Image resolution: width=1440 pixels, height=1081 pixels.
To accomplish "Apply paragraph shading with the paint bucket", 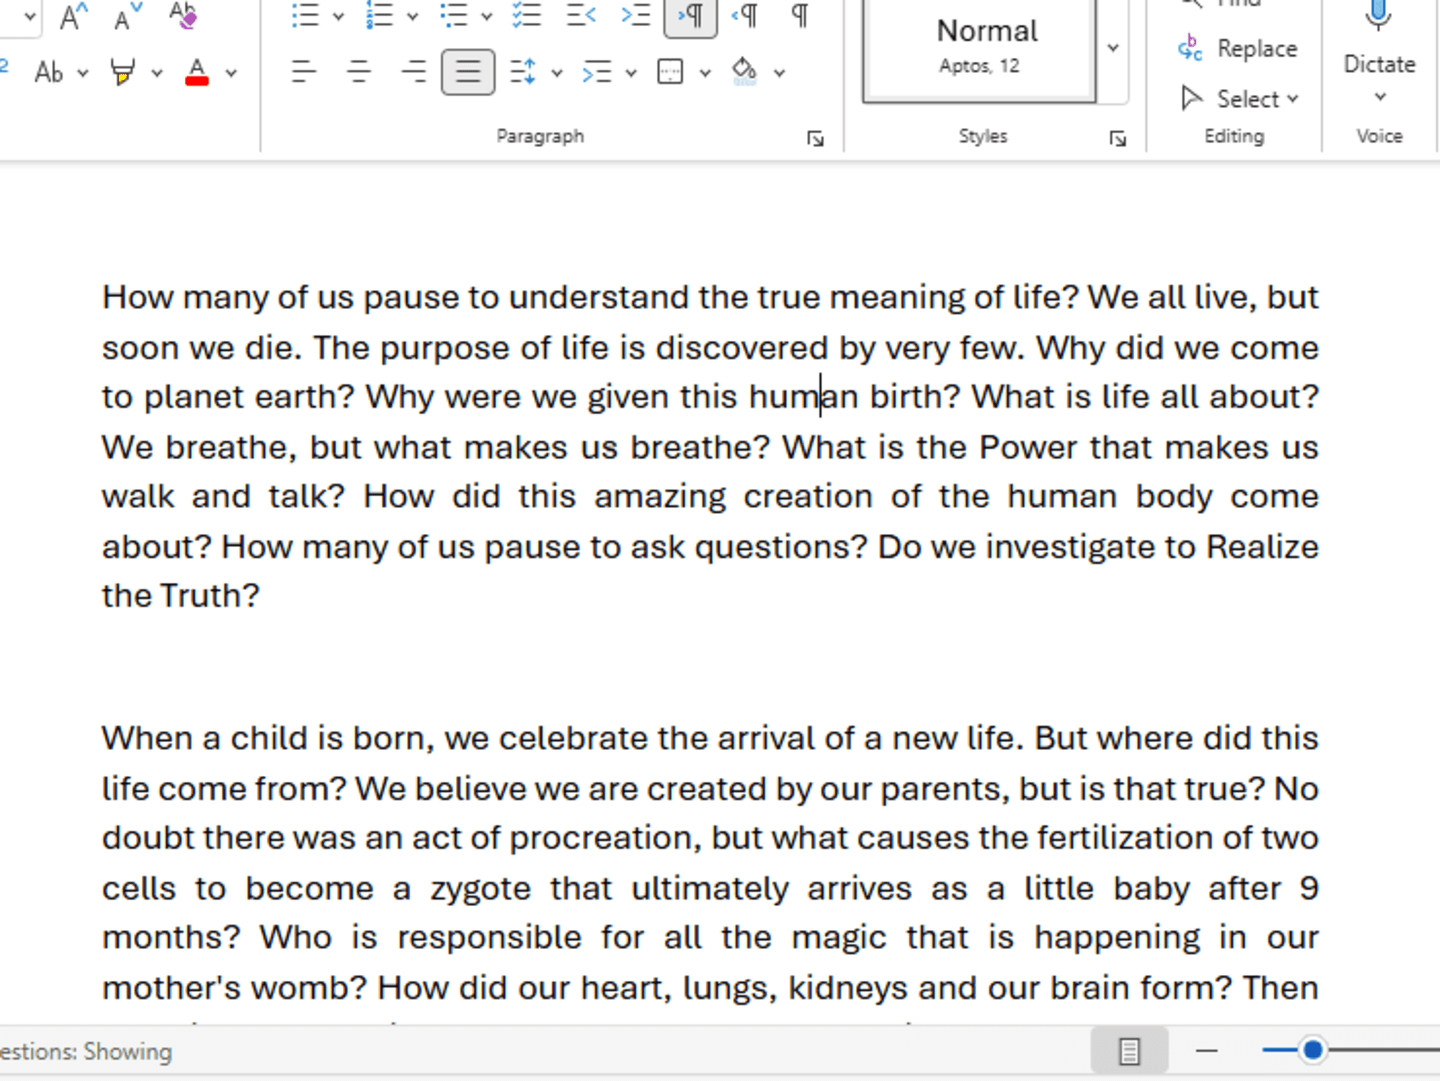I will (x=745, y=72).
